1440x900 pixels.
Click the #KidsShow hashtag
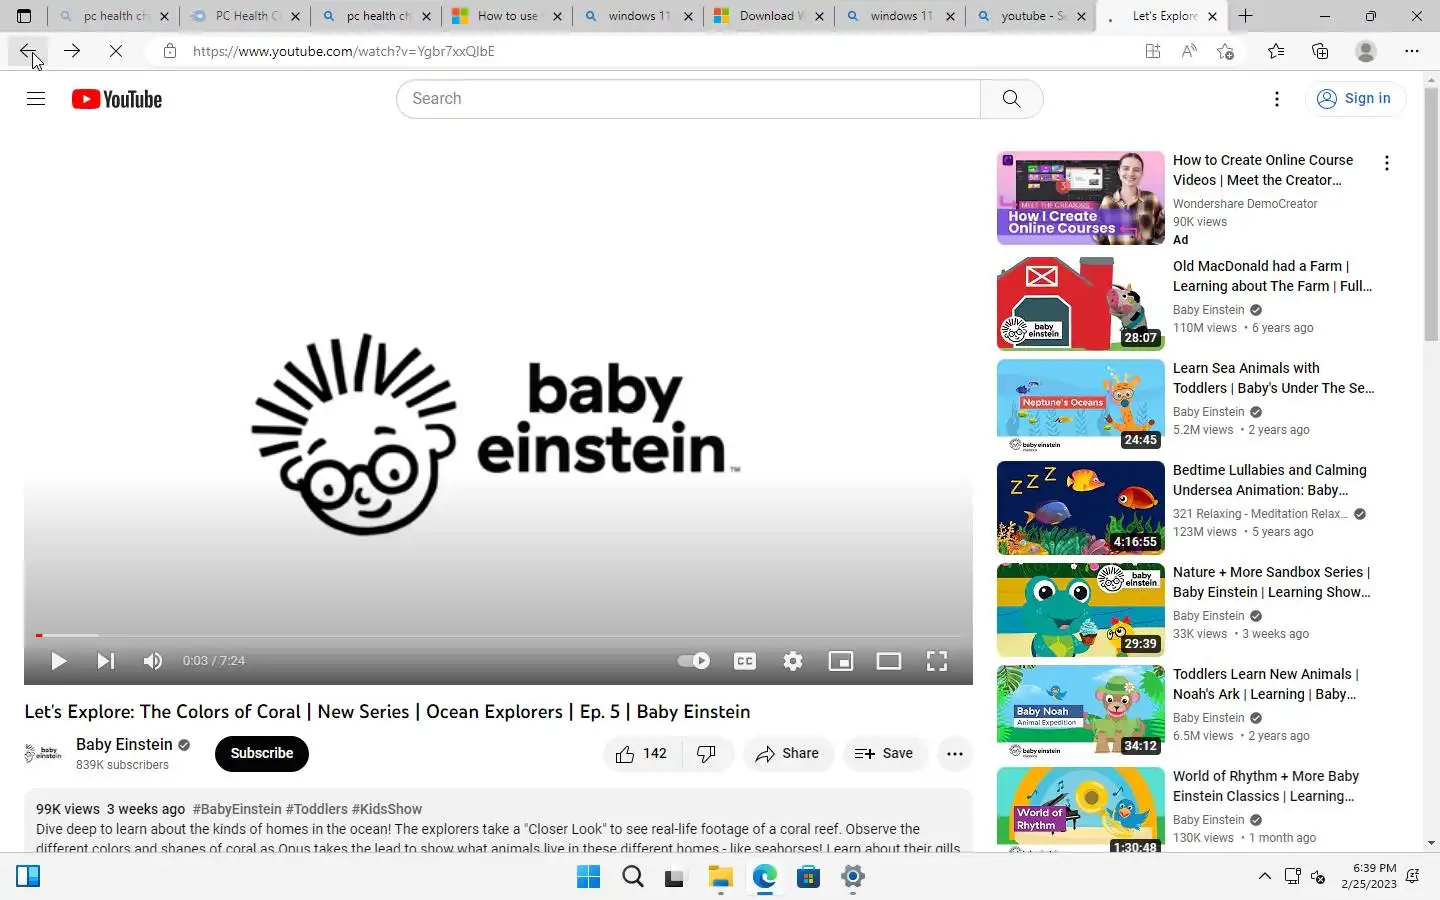click(x=387, y=809)
